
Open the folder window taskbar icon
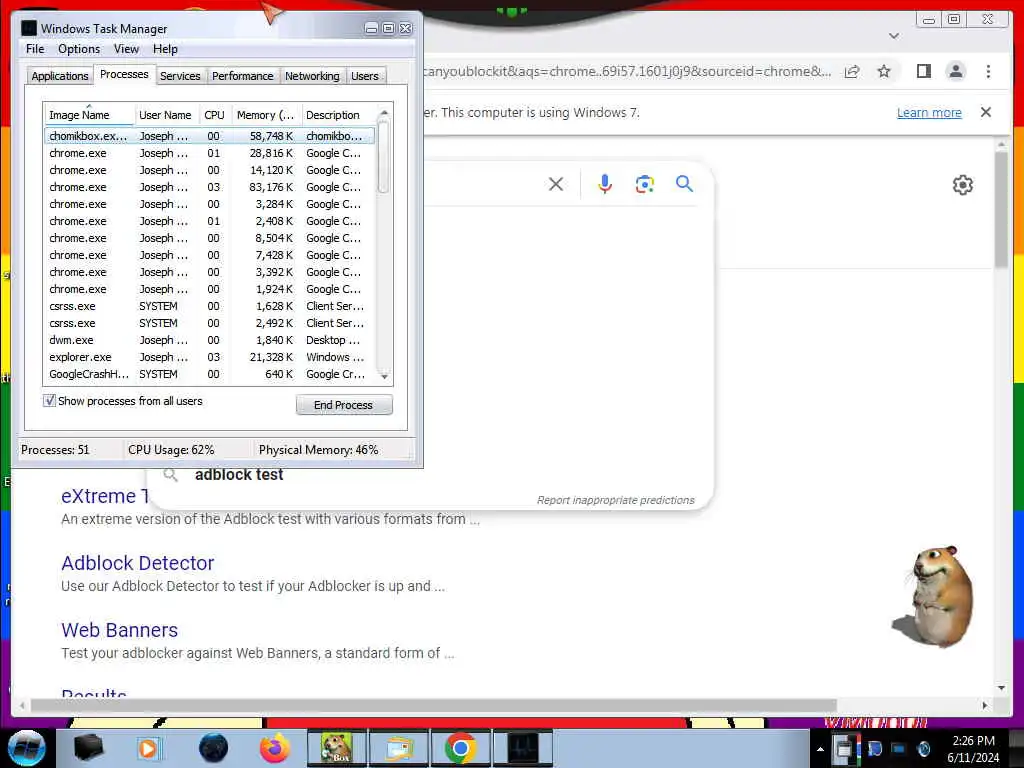[x=398, y=748]
